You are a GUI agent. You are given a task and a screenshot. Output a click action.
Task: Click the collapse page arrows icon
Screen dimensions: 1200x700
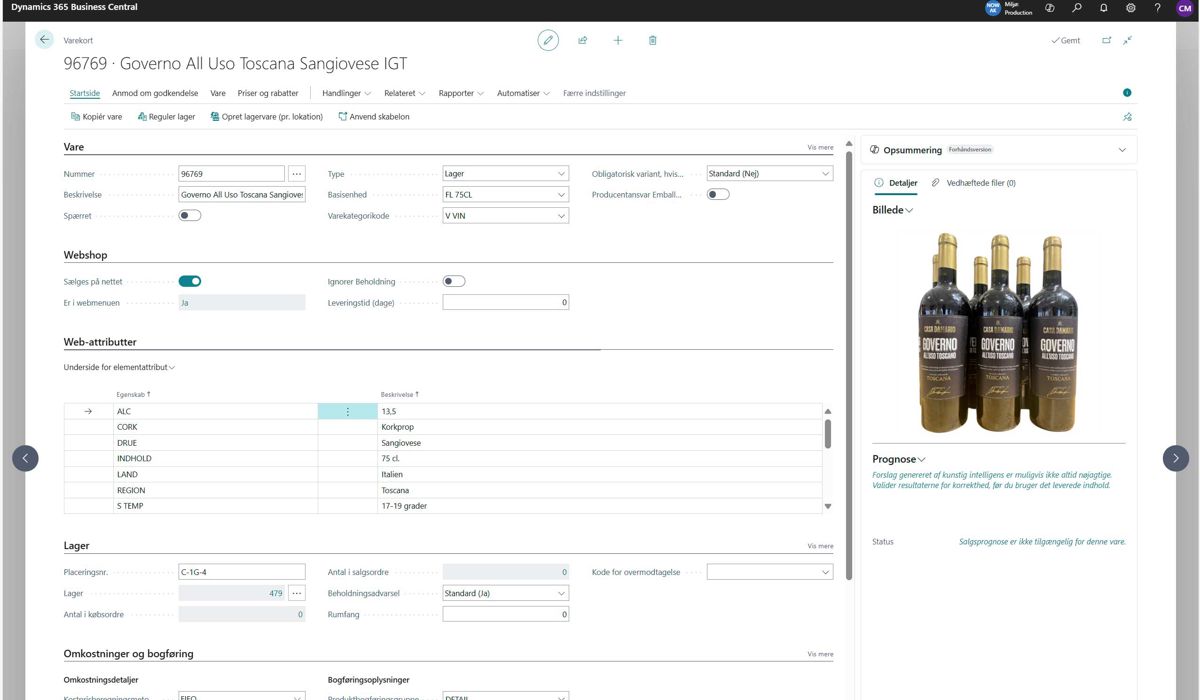click(x=1127, y=40)
